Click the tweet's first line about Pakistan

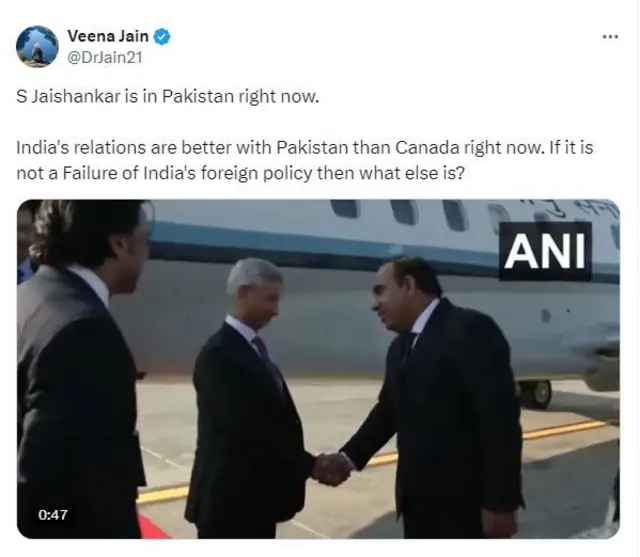167,97
